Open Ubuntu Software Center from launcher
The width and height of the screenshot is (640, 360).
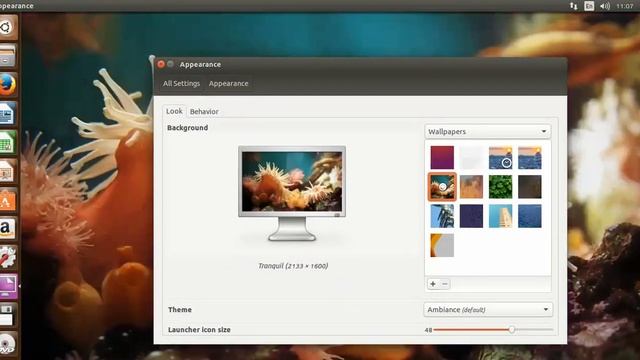7,200
